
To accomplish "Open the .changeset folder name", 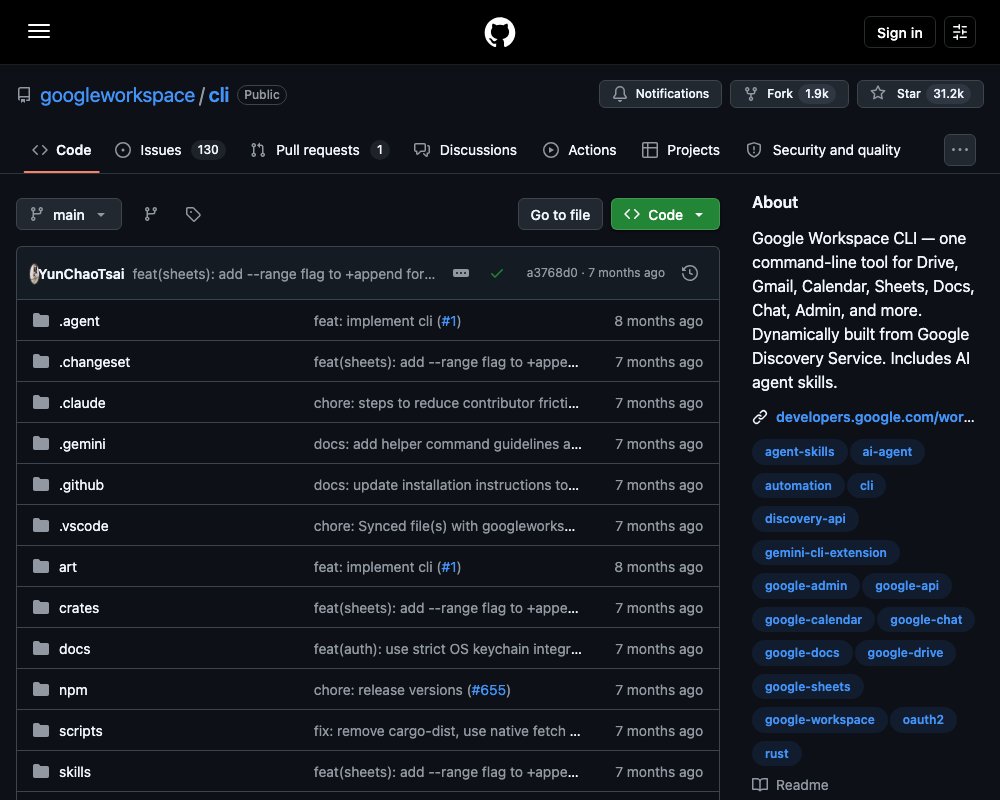I will point(94,362).
